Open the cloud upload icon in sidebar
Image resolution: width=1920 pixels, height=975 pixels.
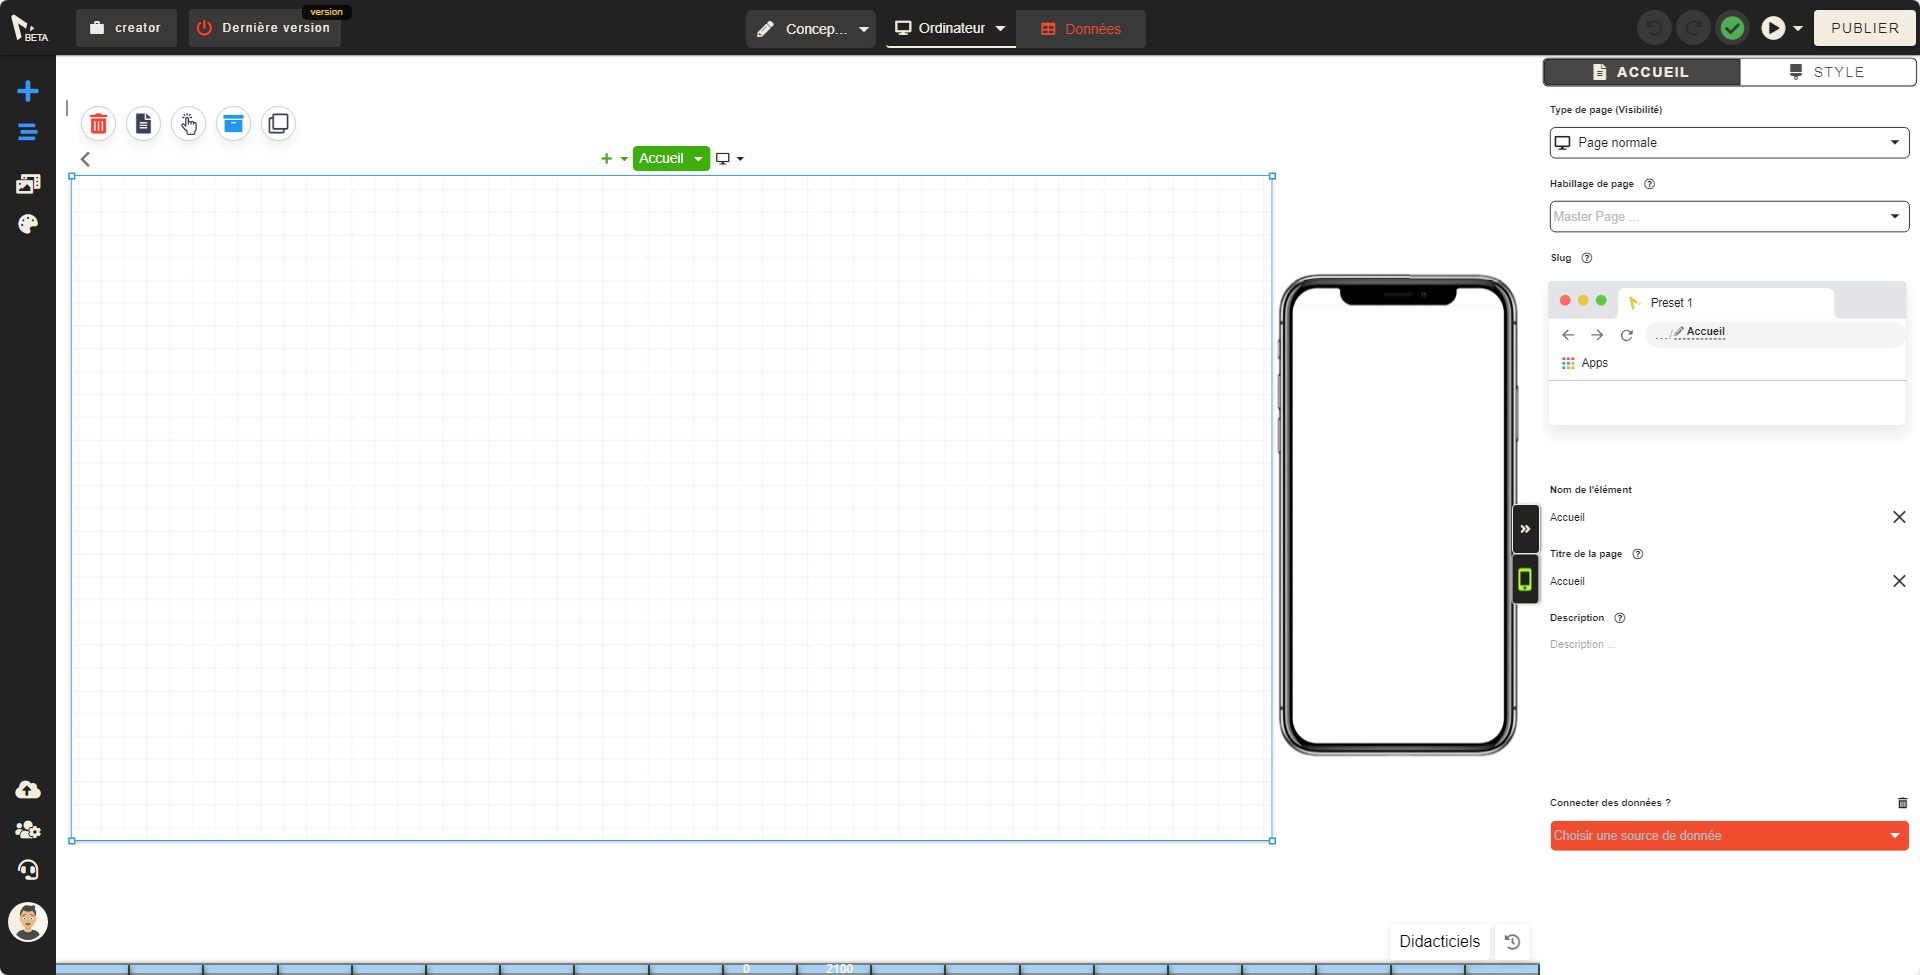coord(28,790)
